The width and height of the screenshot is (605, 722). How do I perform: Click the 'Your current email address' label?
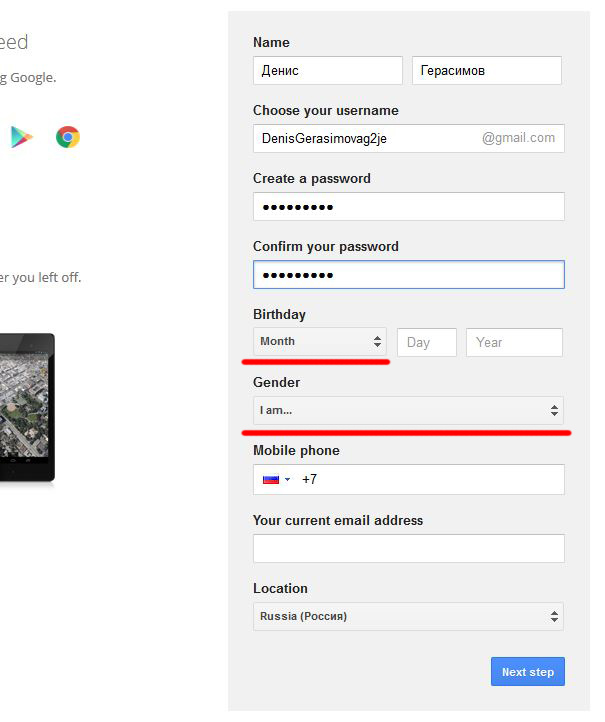pos(338,520)
